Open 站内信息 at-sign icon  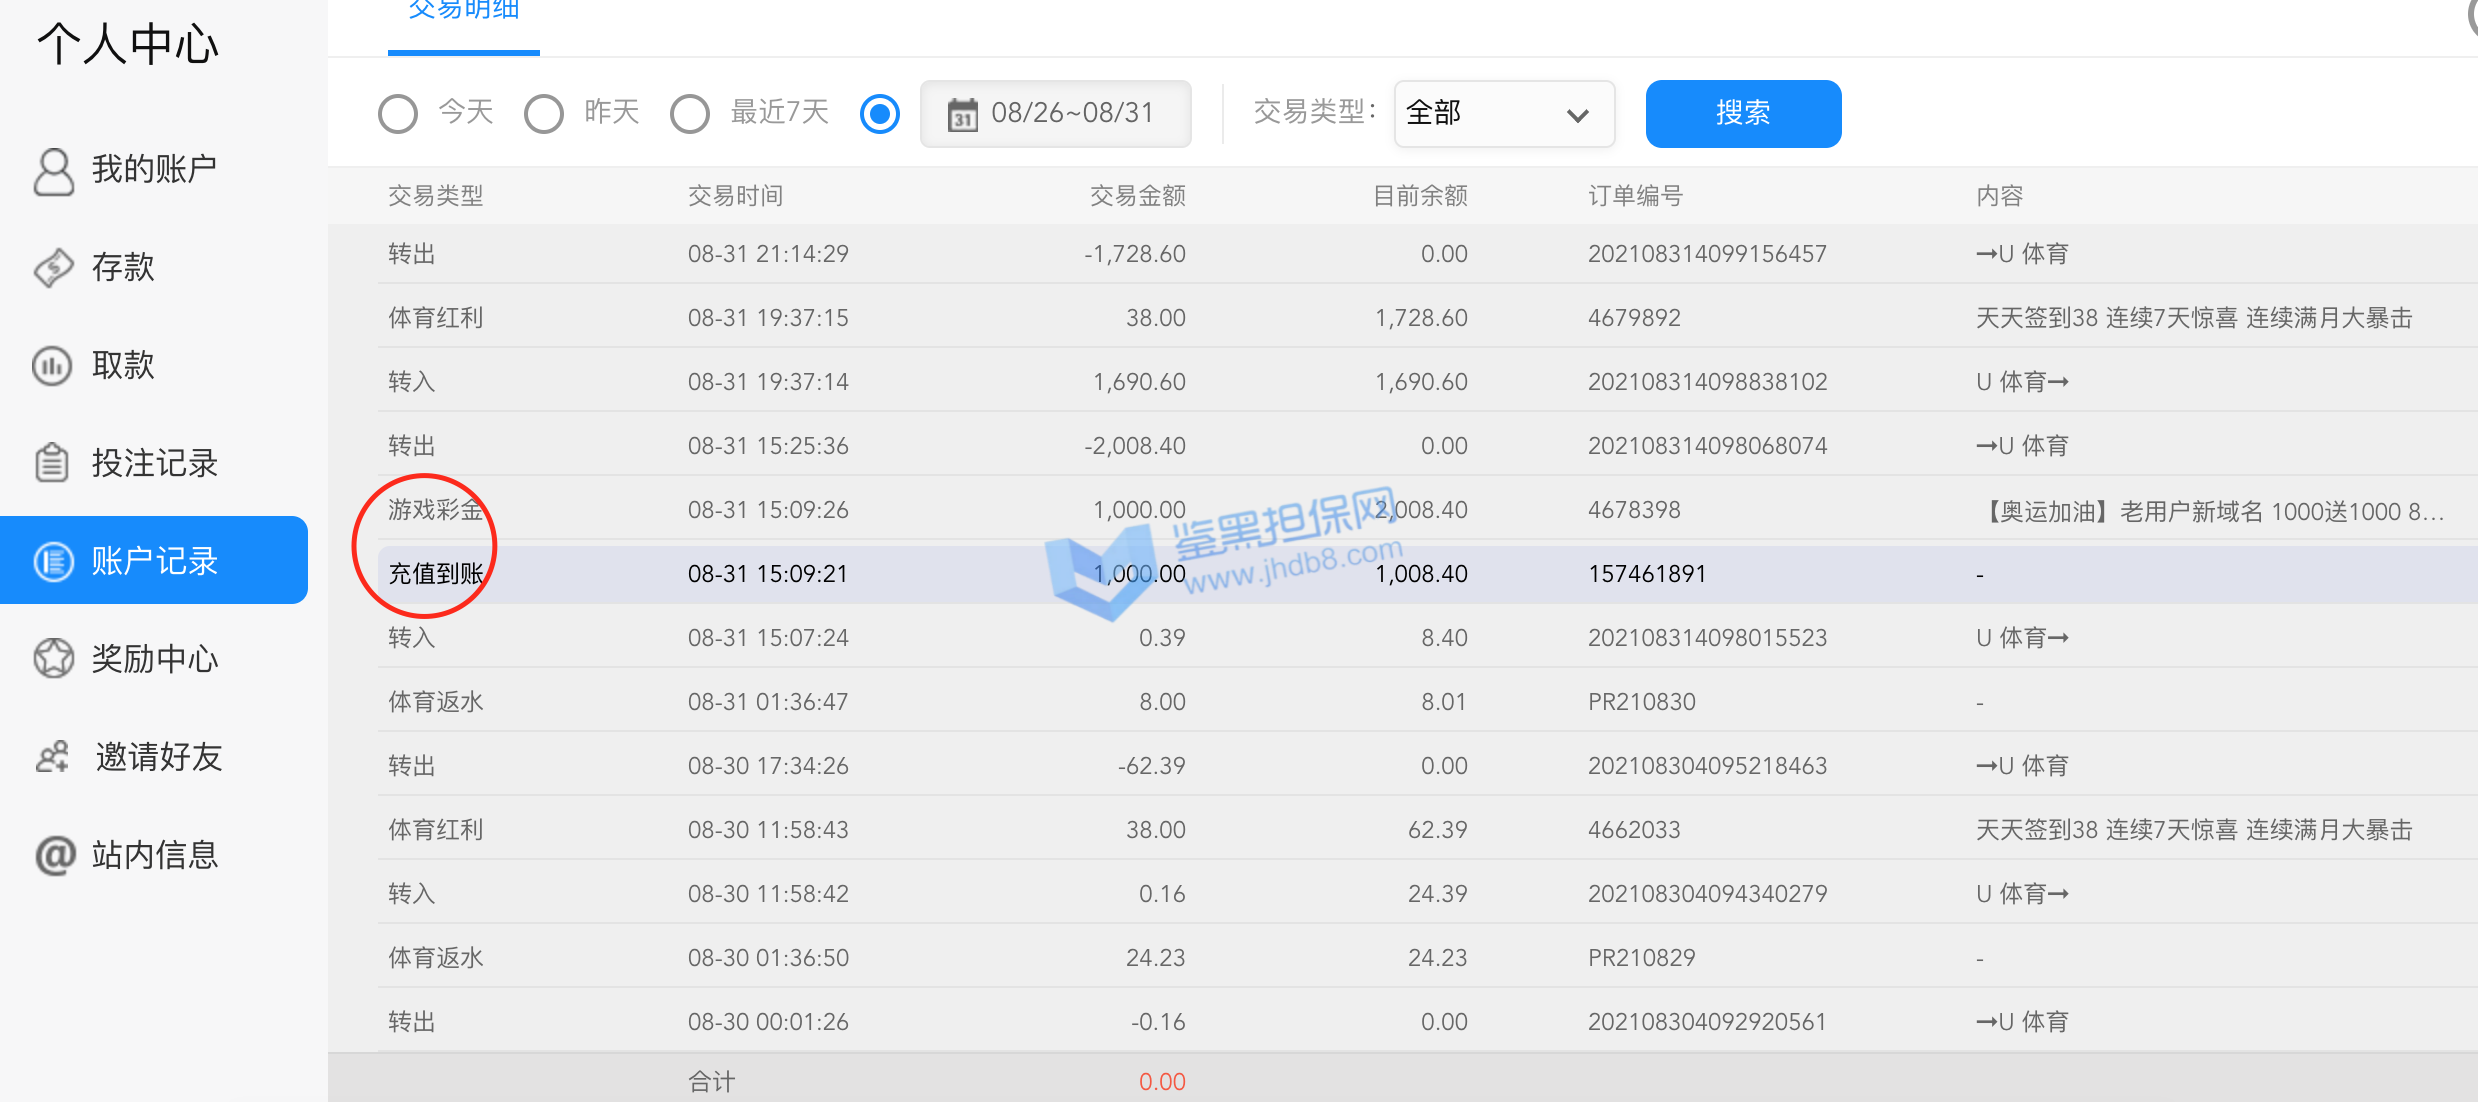[54, 855]
